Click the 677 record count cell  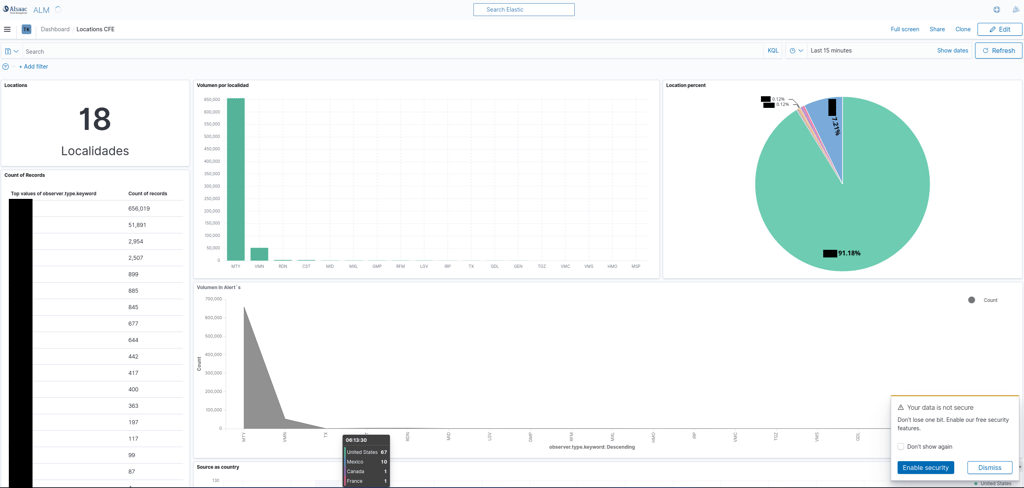pos(133,323)
